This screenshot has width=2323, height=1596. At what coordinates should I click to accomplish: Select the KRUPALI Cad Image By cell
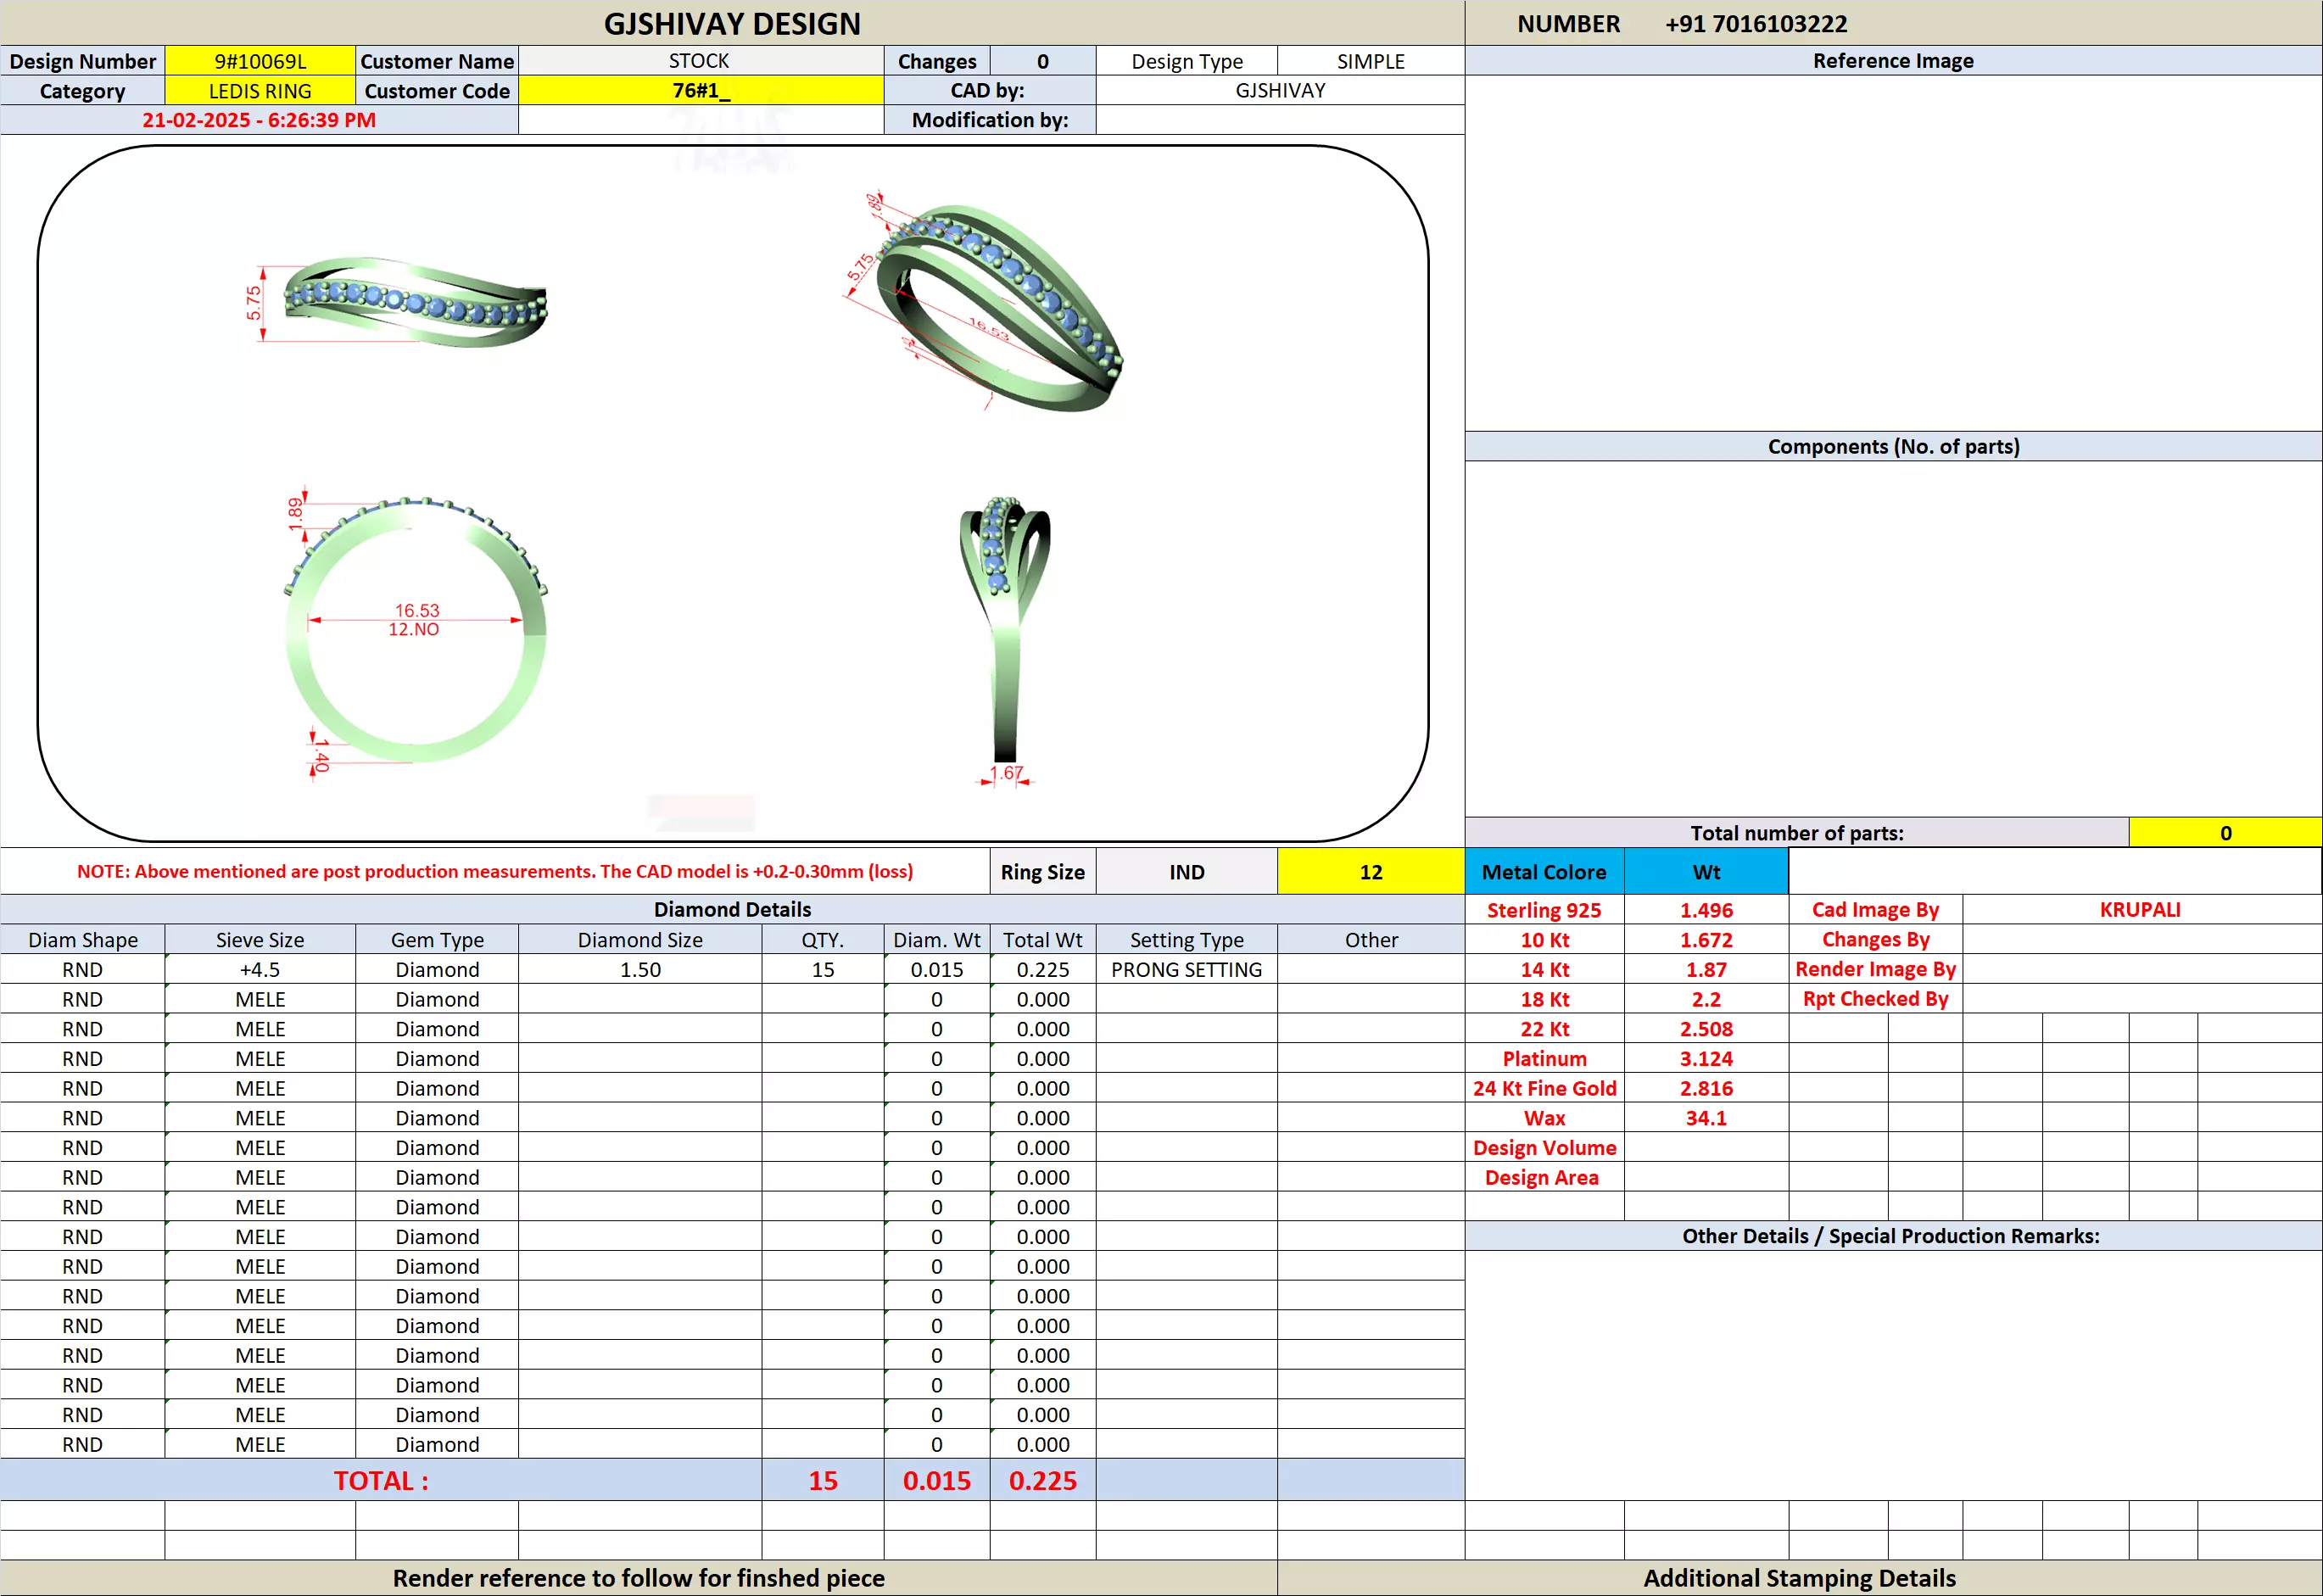pyautogui.click(x=2140, y=910)
